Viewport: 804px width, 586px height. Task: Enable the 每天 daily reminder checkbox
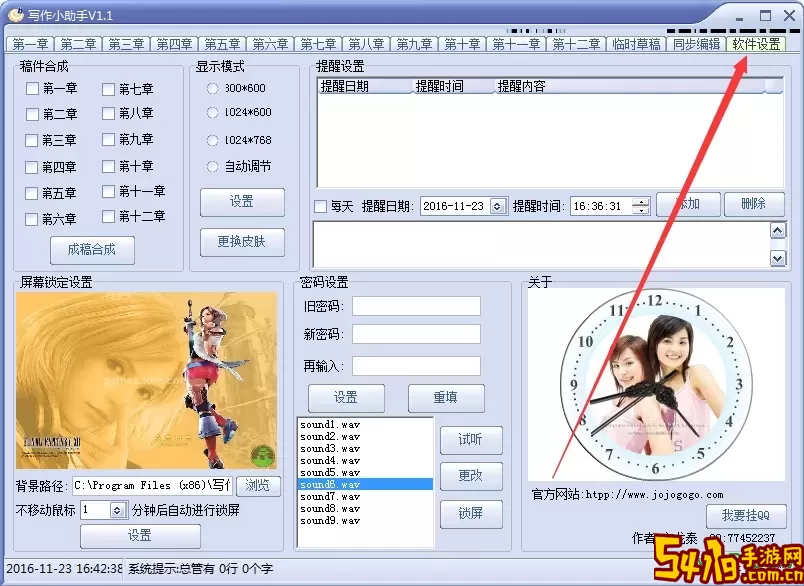[x=320, y=207]
